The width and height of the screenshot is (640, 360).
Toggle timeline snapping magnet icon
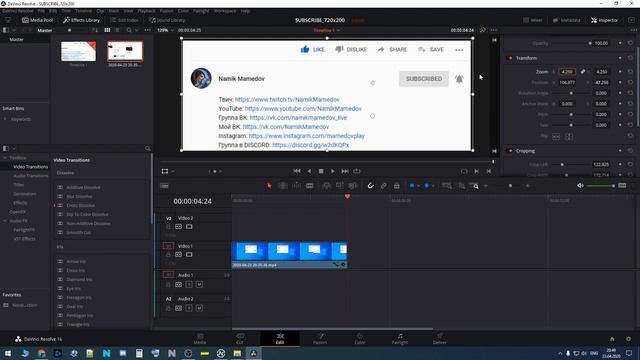[370, 186]
